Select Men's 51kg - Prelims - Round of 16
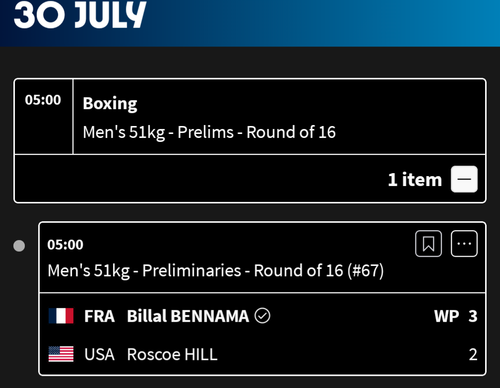This screenshot has height=388, width=500. coord(209,132)
